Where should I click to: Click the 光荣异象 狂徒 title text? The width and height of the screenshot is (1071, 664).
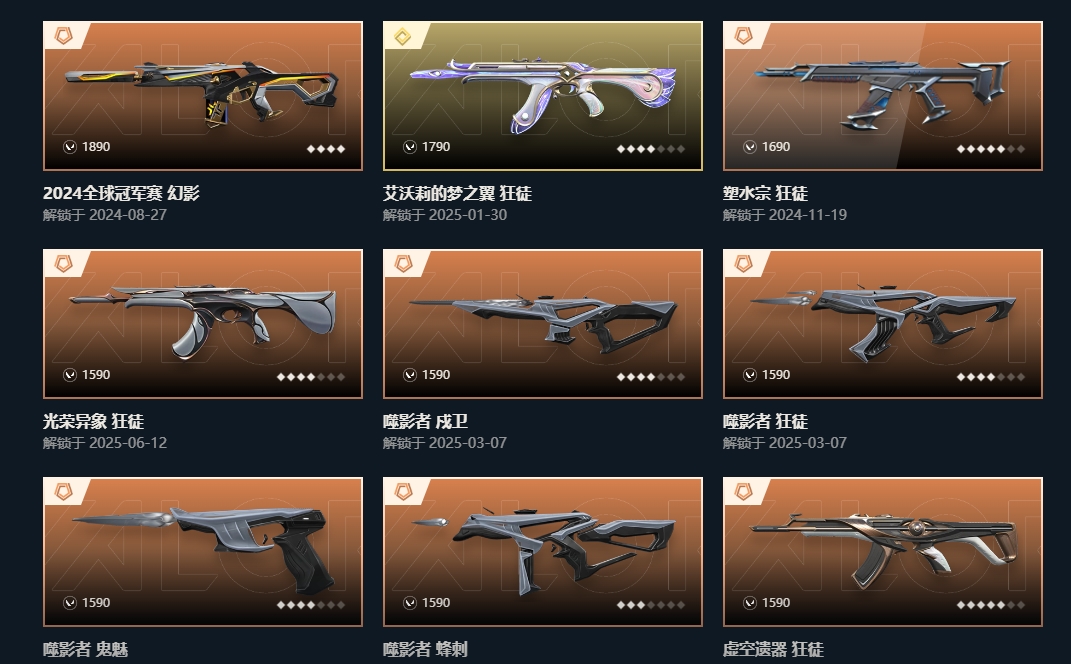(x=94, y=421)
